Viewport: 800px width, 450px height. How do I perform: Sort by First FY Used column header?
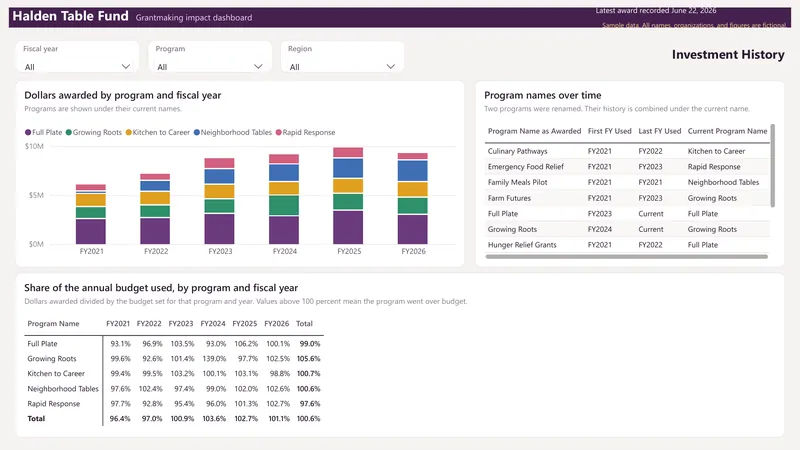609,131
